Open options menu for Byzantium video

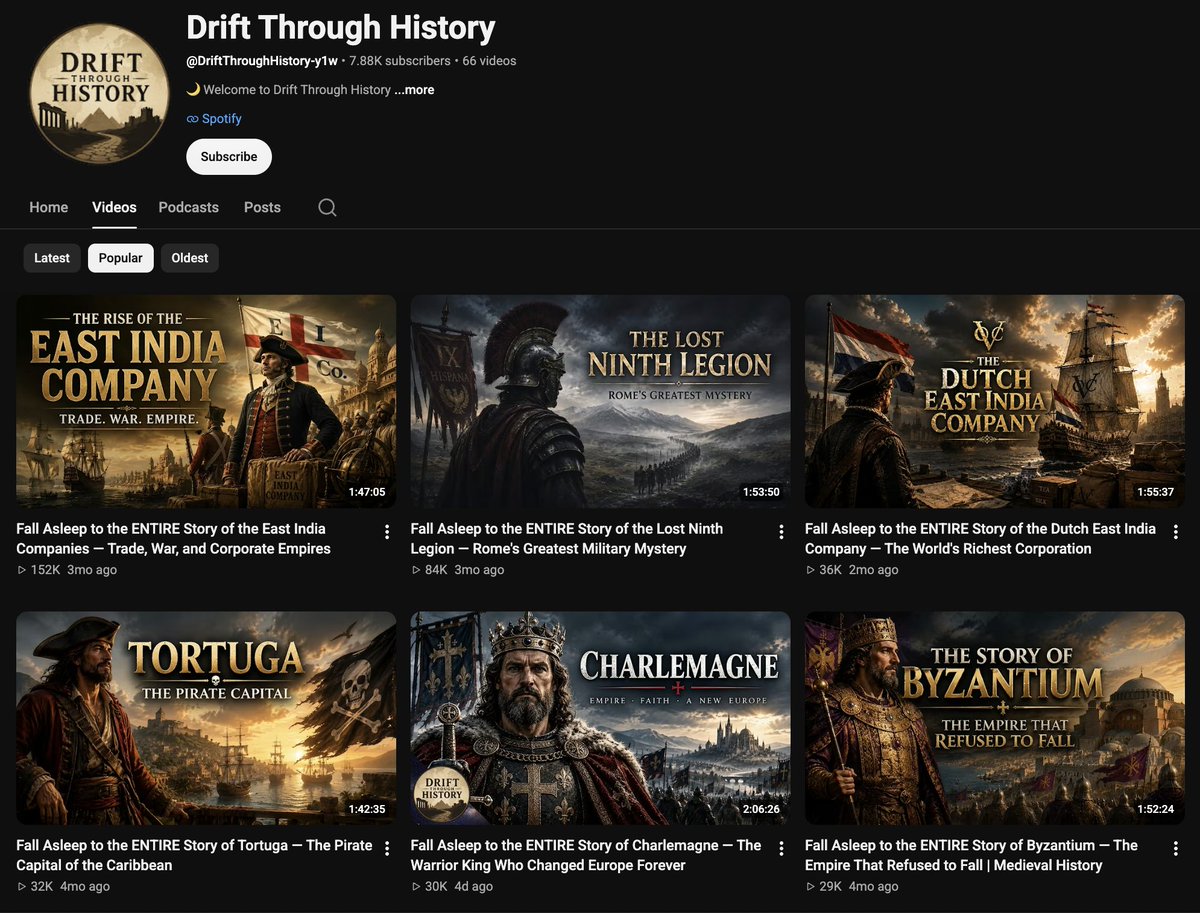1175,849
